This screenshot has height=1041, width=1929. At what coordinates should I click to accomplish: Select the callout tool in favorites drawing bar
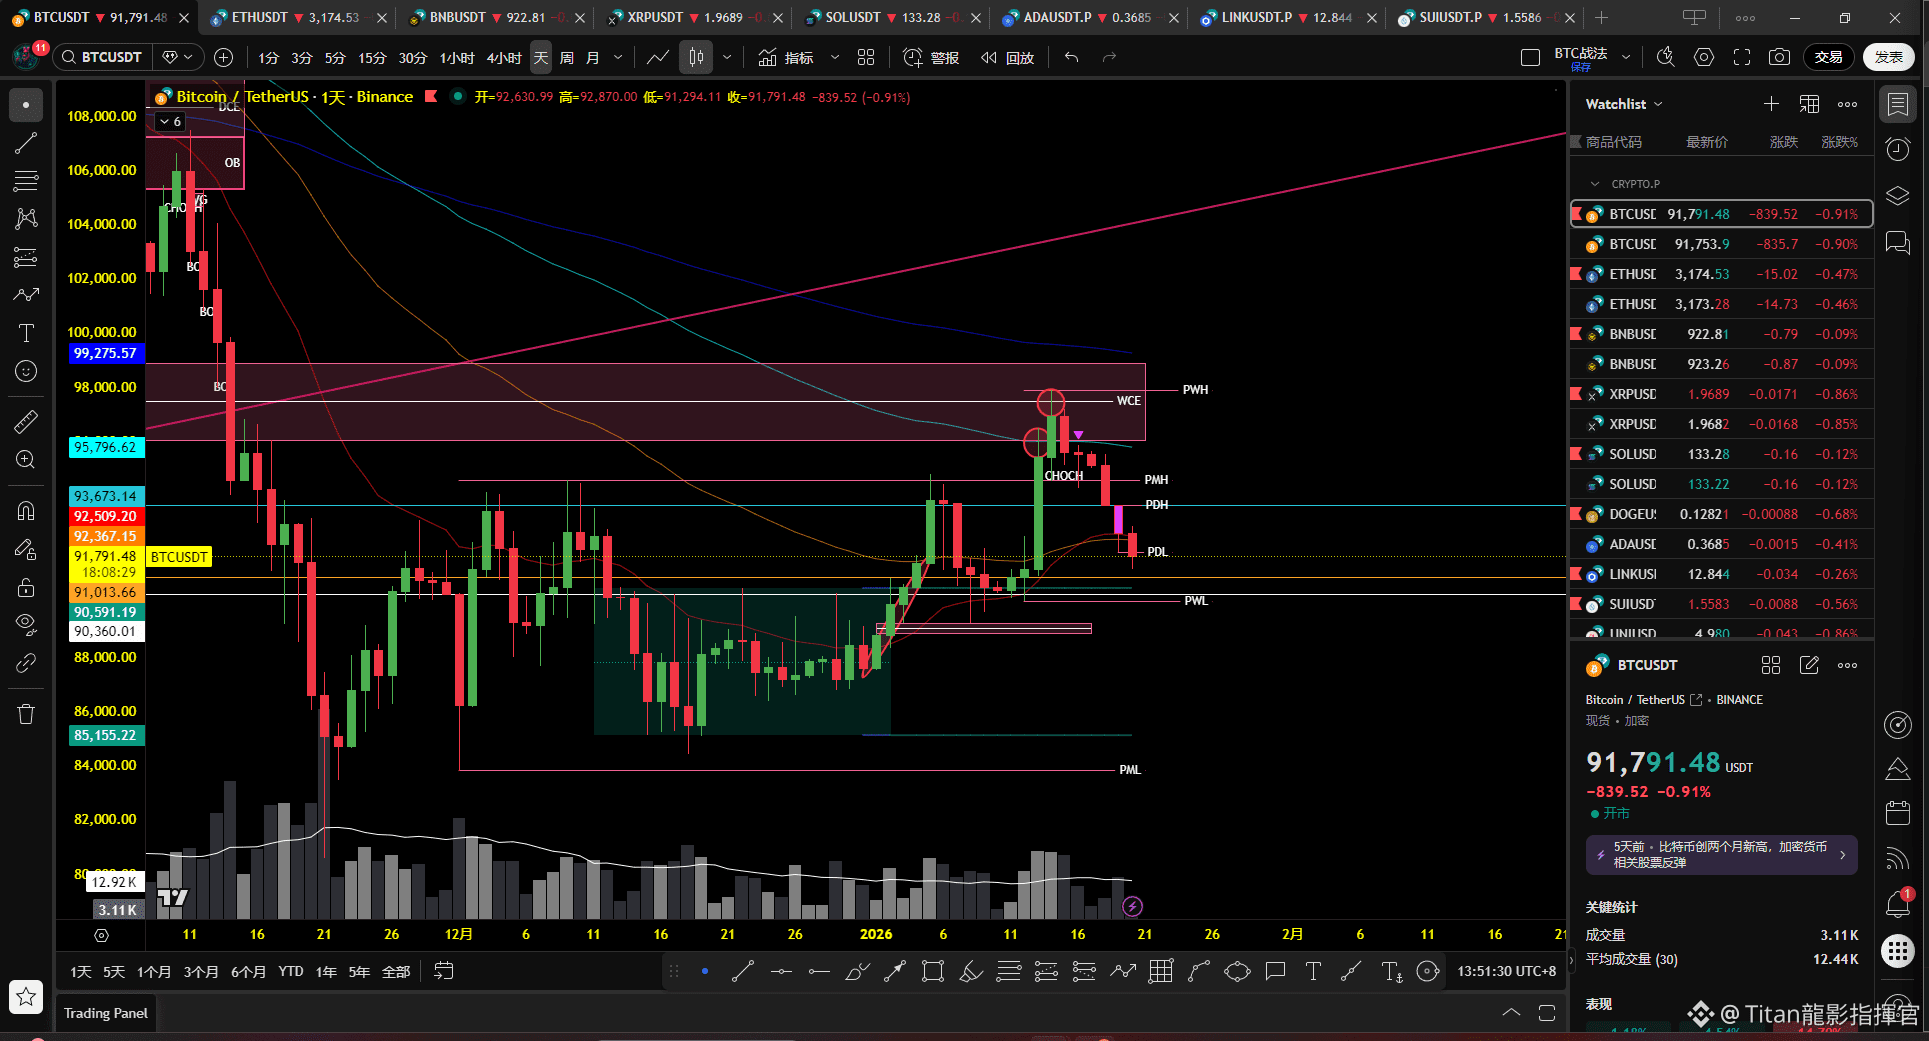pos(1275,971)
